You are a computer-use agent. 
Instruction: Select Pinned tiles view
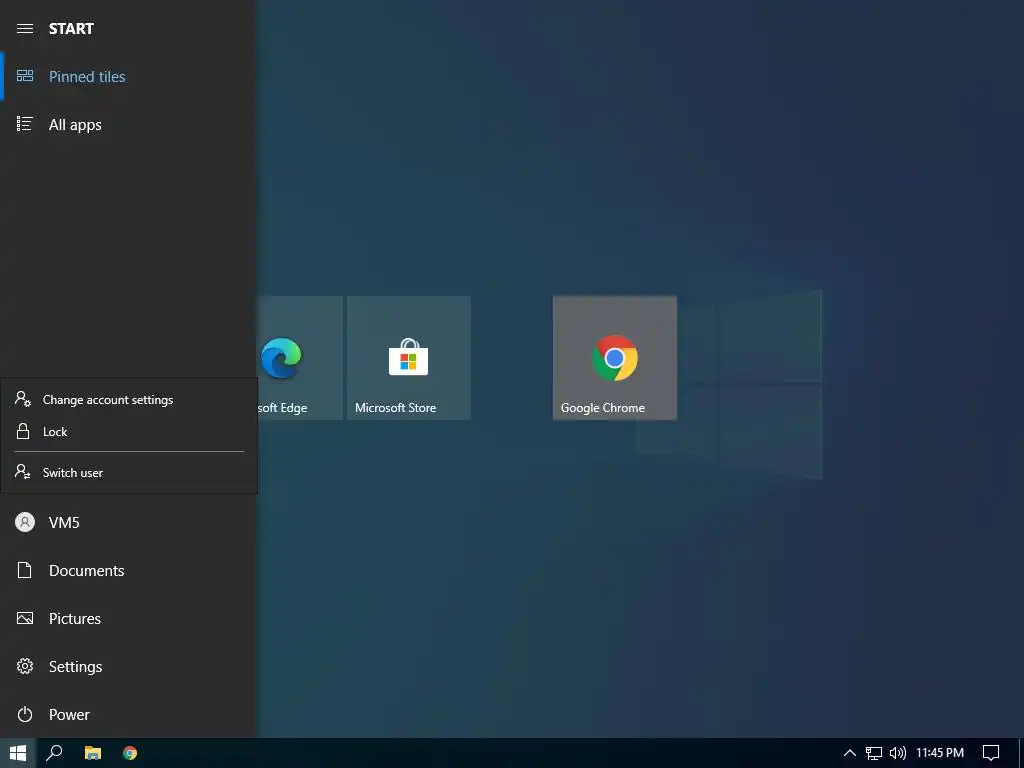click(x=129, y=76)
